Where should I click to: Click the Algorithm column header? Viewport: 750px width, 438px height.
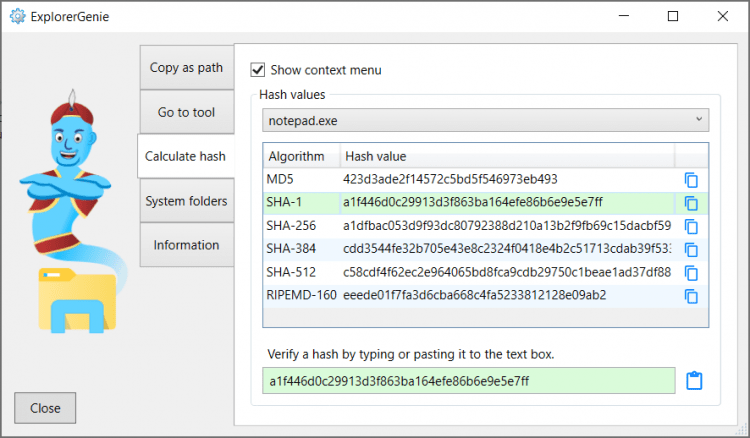[297, 156]
